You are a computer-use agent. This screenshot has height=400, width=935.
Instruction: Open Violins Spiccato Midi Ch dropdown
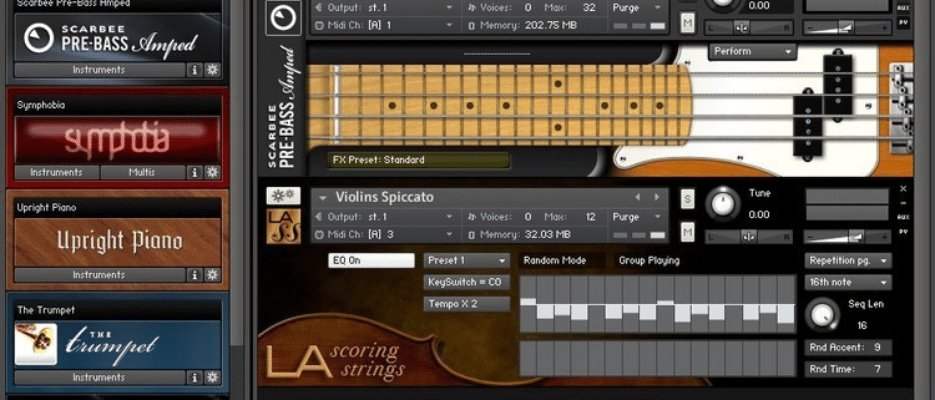coord(385,234)
